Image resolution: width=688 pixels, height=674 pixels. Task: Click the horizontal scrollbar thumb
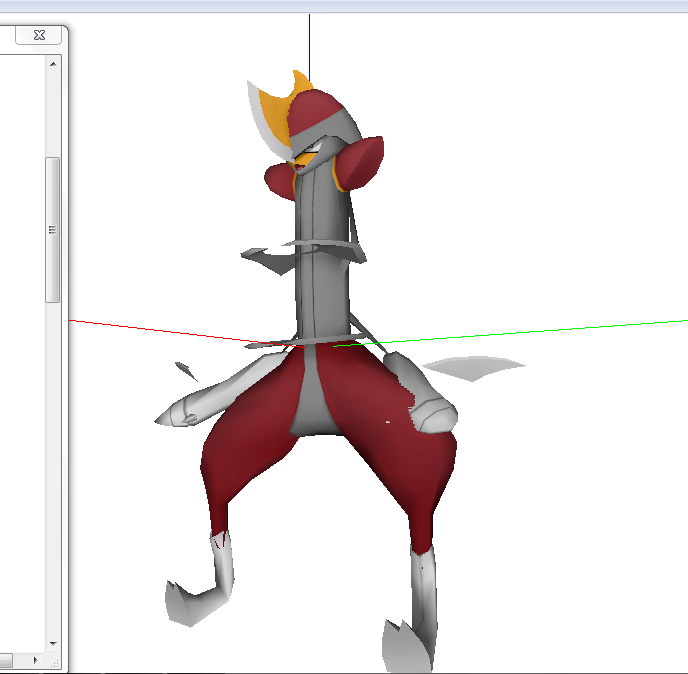(x=6, y=661)
